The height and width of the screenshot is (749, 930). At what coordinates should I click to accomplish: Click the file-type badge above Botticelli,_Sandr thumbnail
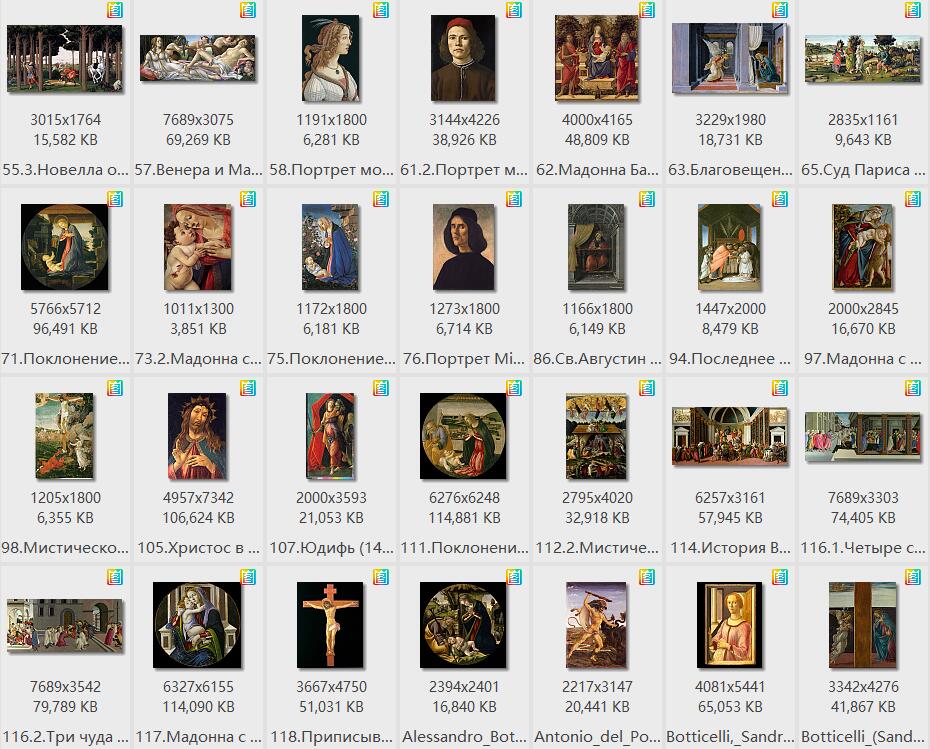[779, 578]
